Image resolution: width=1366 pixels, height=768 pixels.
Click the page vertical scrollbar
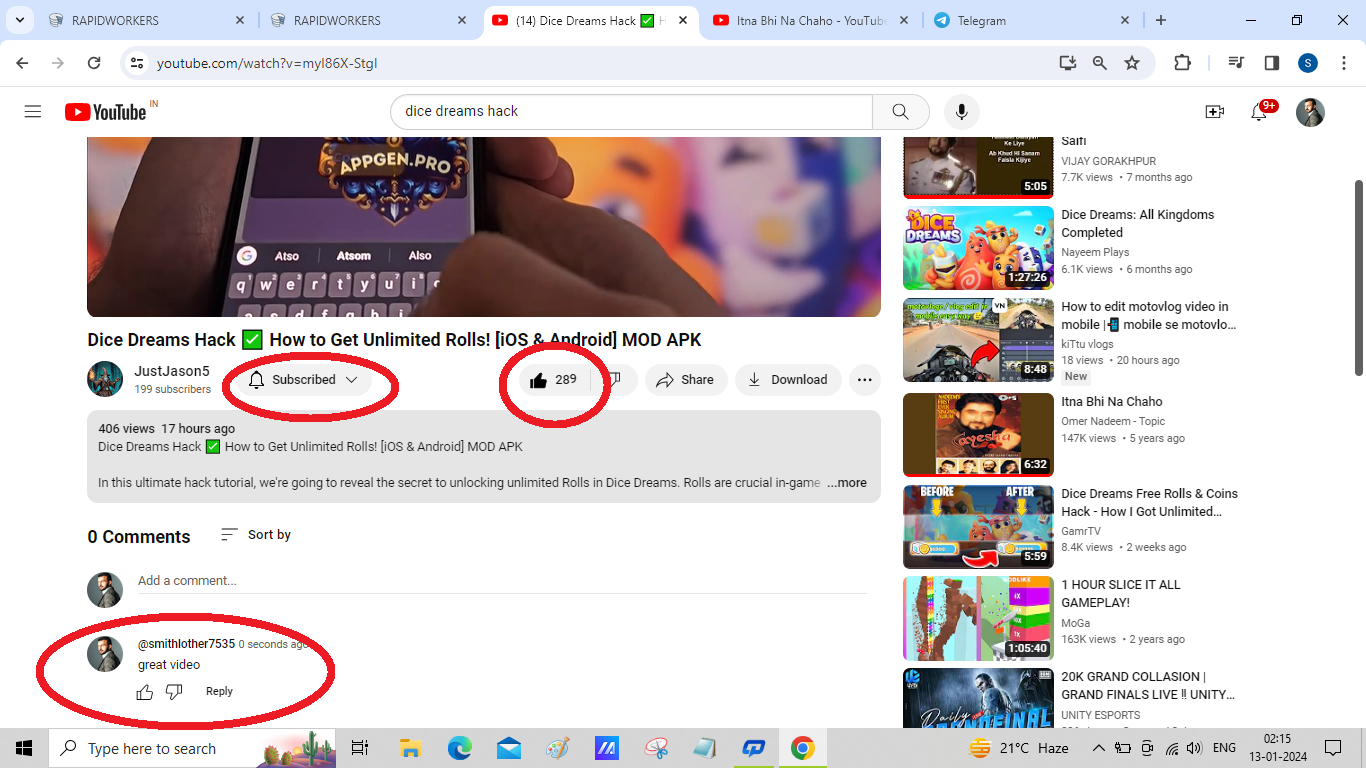[1358, 278]
